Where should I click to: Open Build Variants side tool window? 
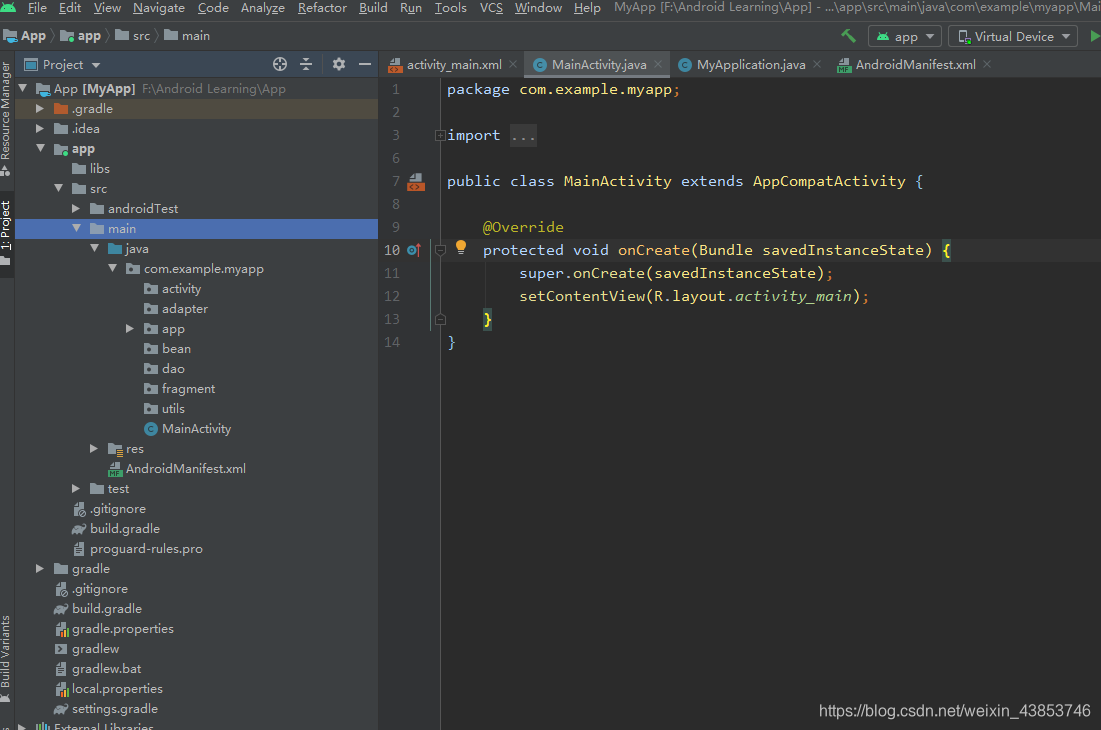pos(6,658)
